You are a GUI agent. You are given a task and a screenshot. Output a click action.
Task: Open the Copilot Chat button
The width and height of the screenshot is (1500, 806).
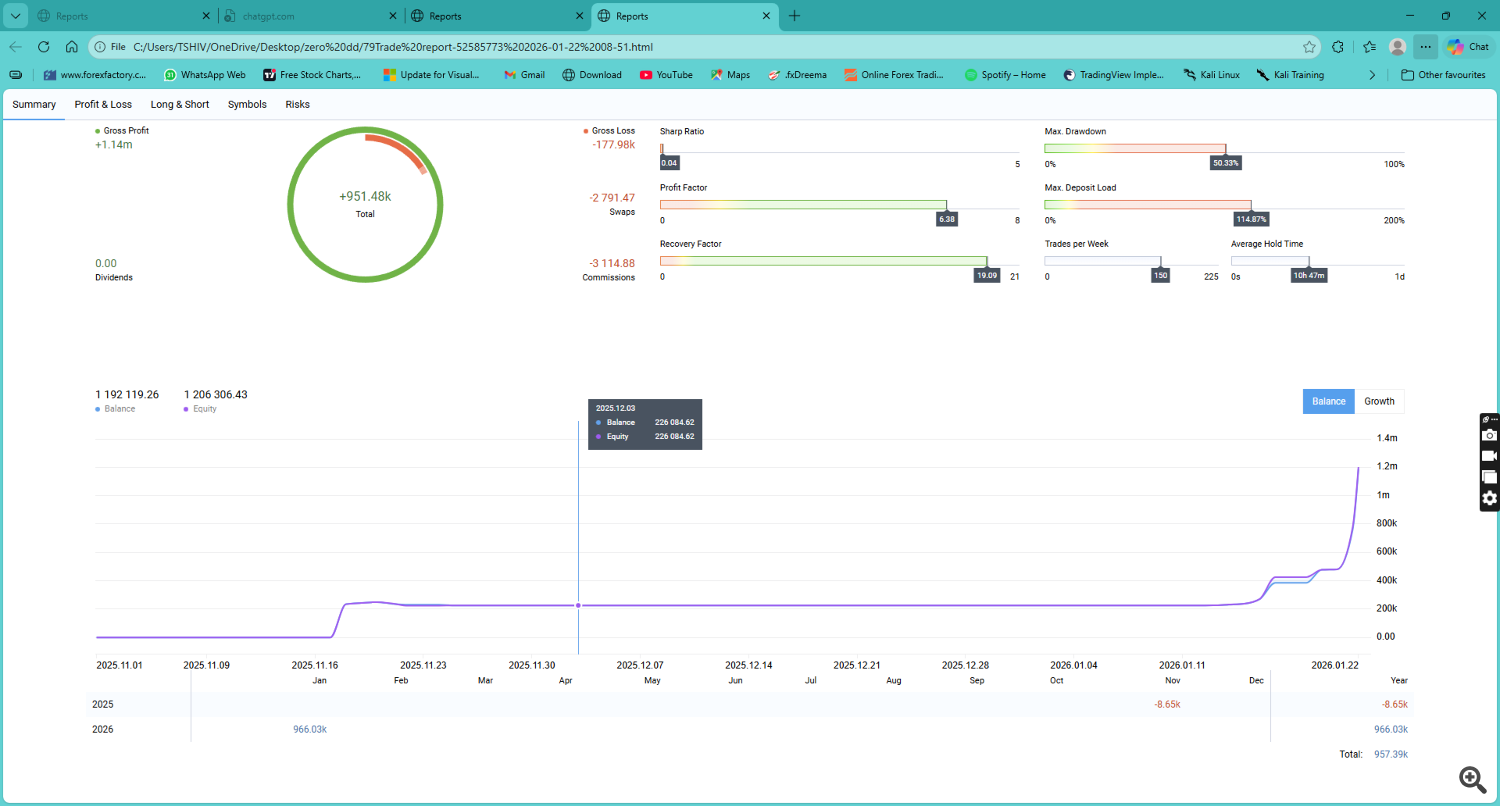click(1468, 47)
